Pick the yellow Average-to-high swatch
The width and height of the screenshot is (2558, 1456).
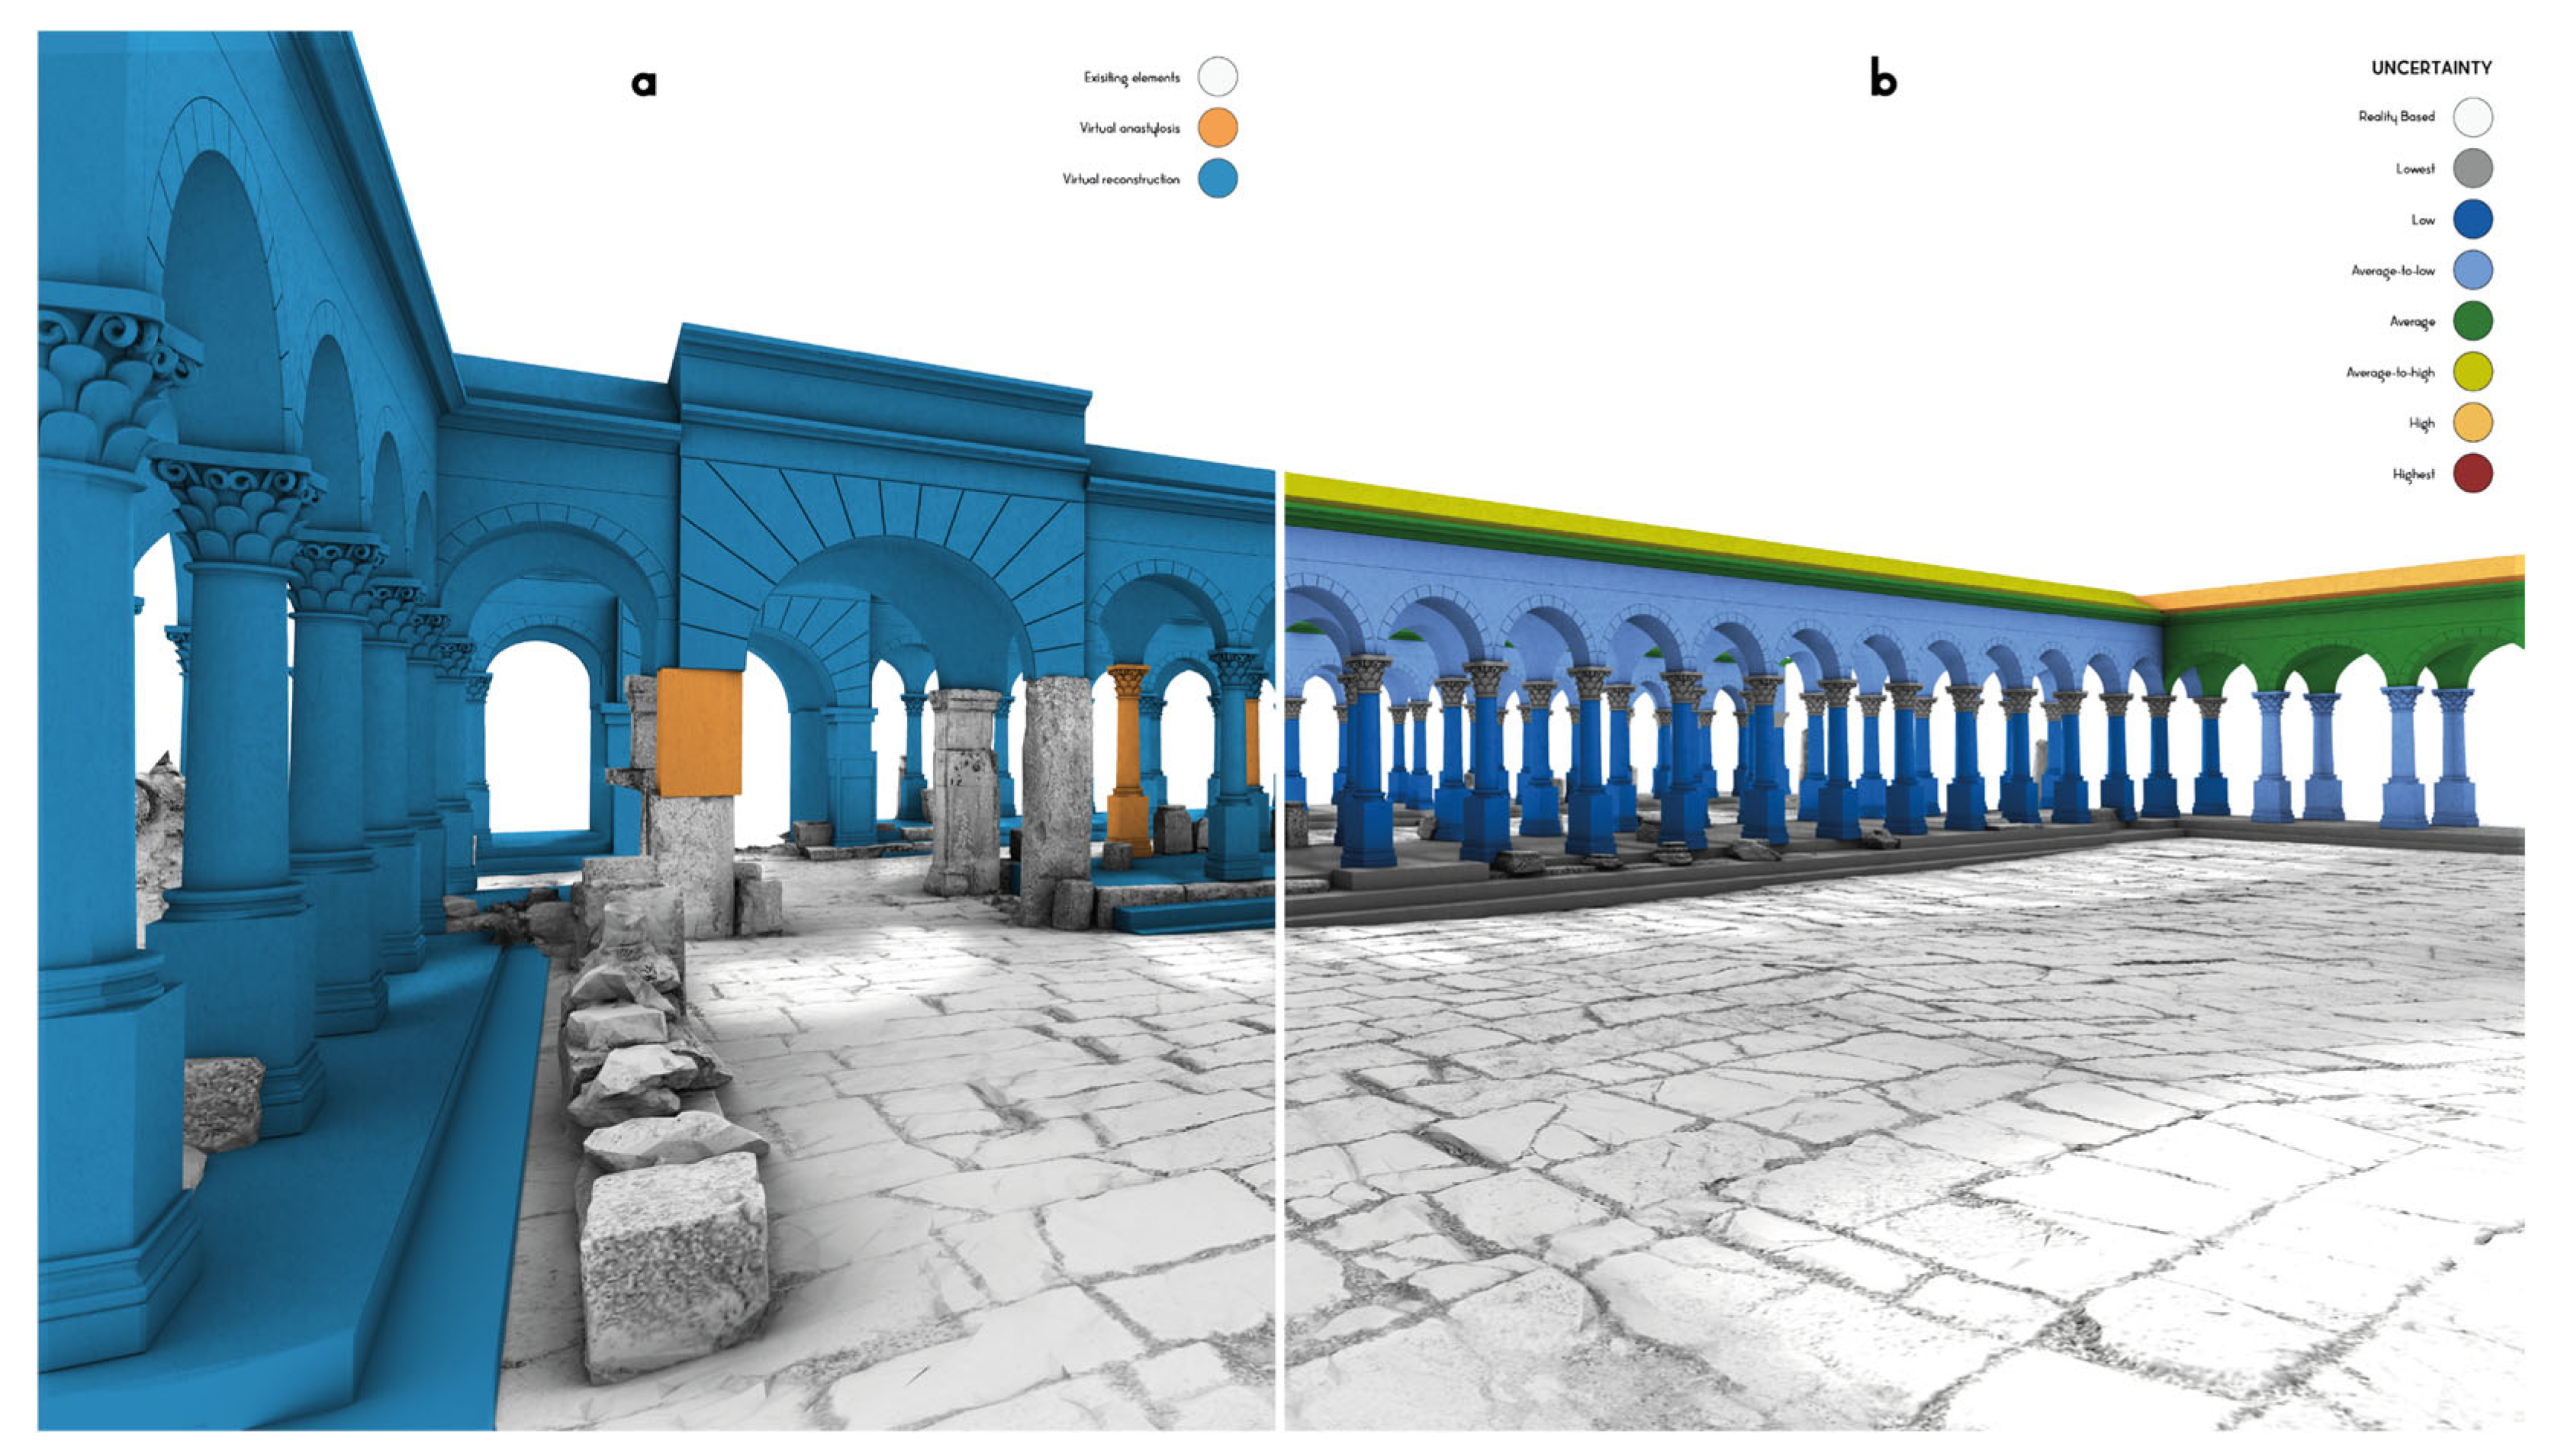coord(2472,372)
